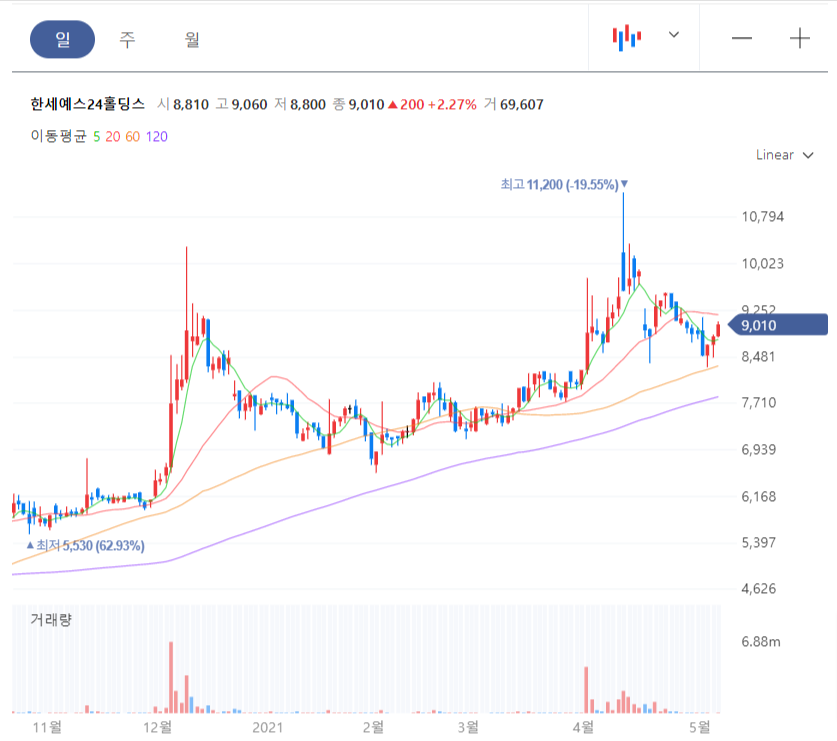Click the opening price 8,810
This screenshot has height=741, width=837.
(x=191, y=105)
